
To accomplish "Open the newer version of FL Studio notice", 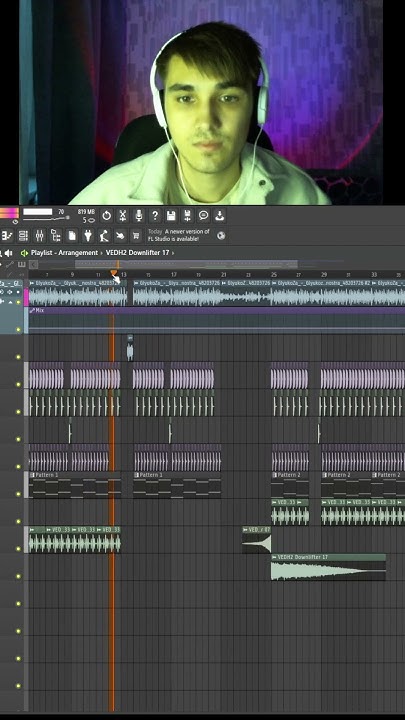I will pos(179,235).
